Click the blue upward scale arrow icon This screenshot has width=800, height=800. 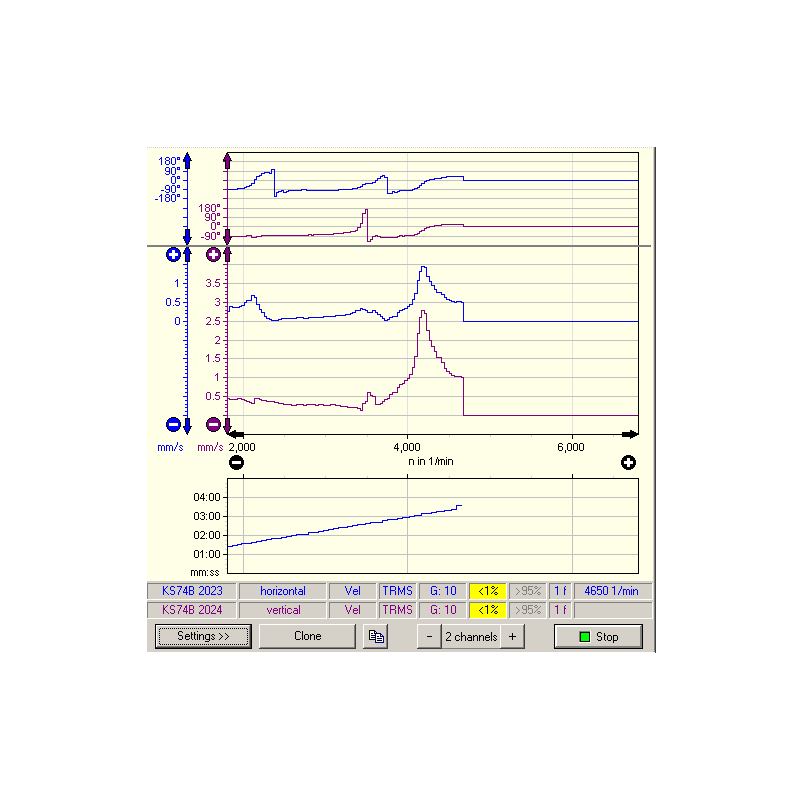coord(186,160)
